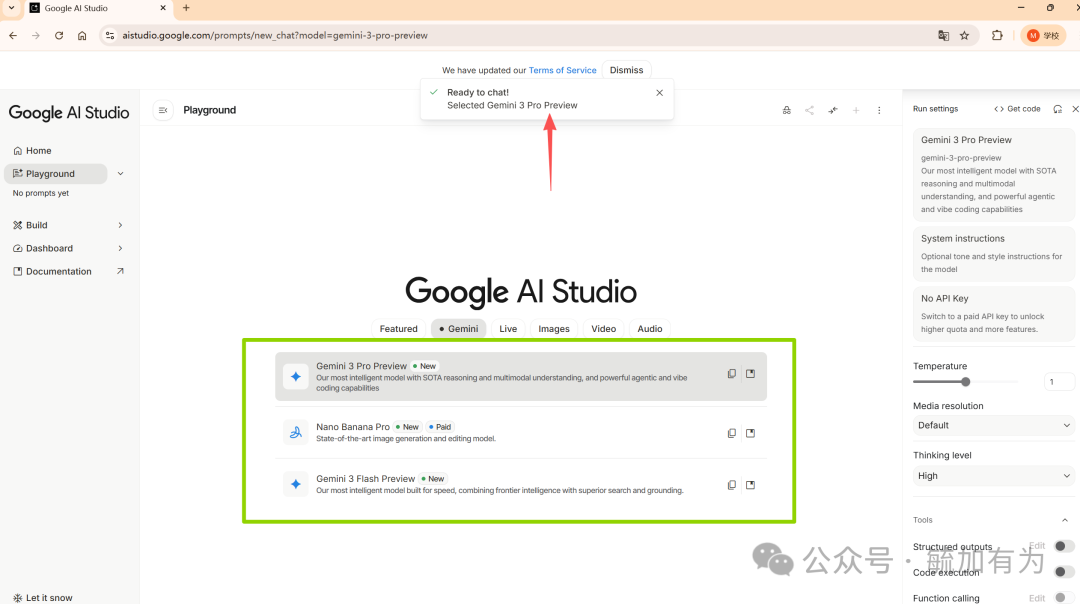Screen dimensions: 1080x604
Task: Open the Terms of Service link
Action: [x=562, y=70]
